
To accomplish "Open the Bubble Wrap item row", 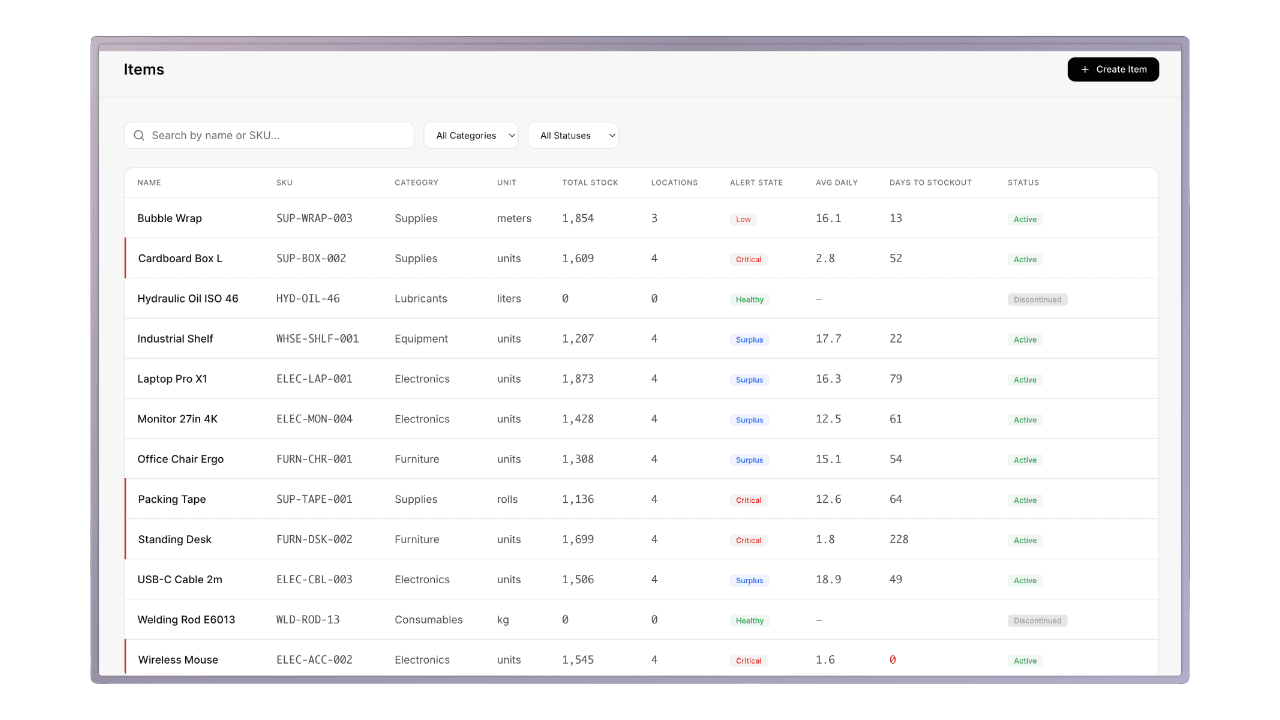I will (169, 218).
